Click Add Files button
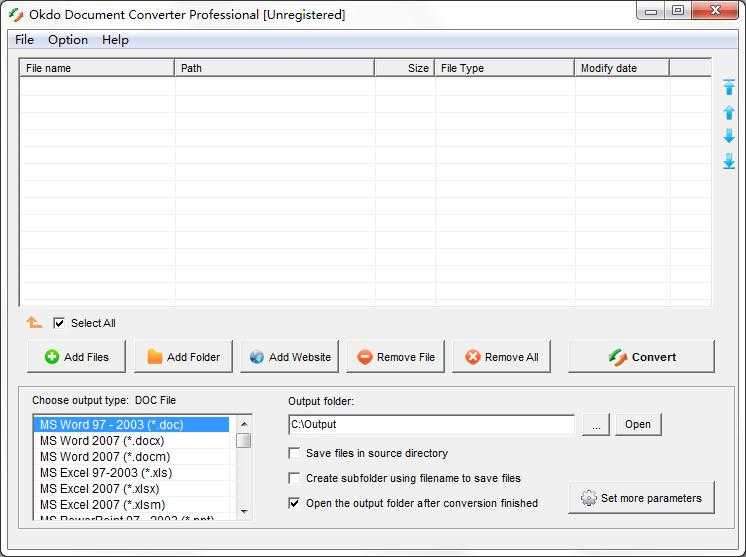The height and width of the screenshot is (557, 746). 76,357
